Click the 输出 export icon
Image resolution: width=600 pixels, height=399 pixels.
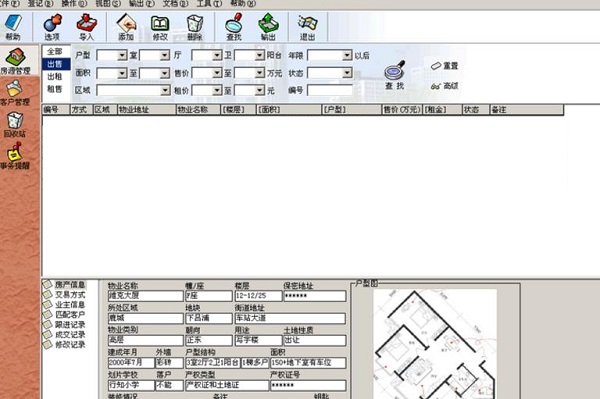pos(268,26)
